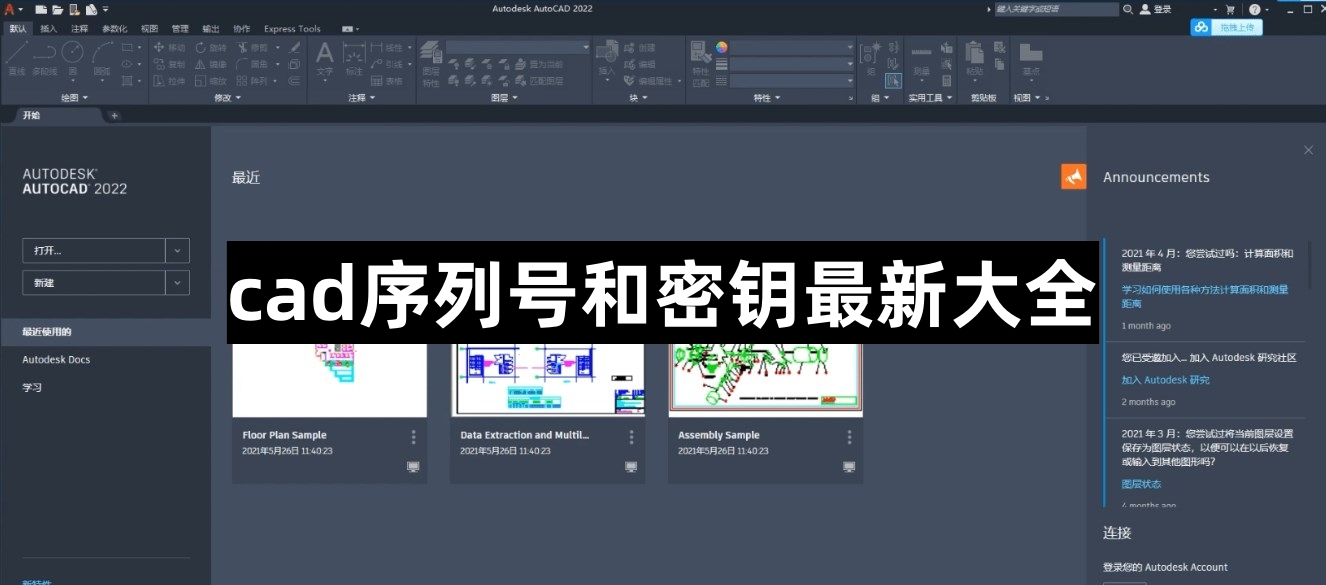Click the blue cloud upload (拖拽上传) button

point(1227,28)
